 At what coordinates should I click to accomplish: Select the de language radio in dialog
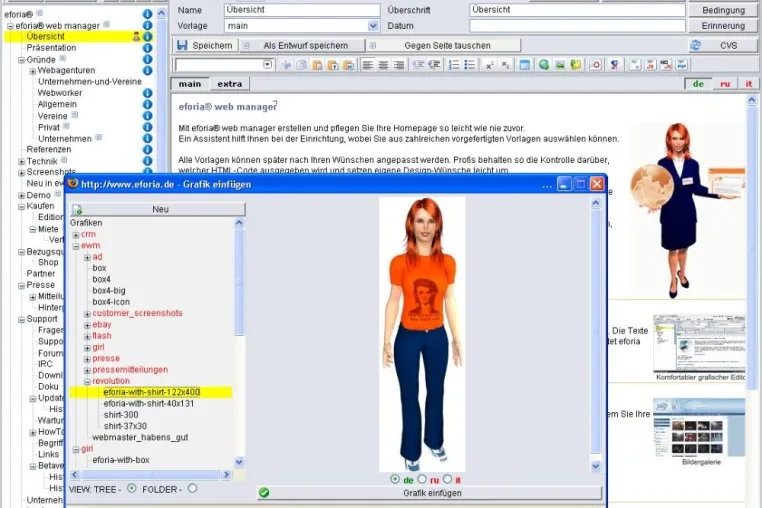pos(395,479)
